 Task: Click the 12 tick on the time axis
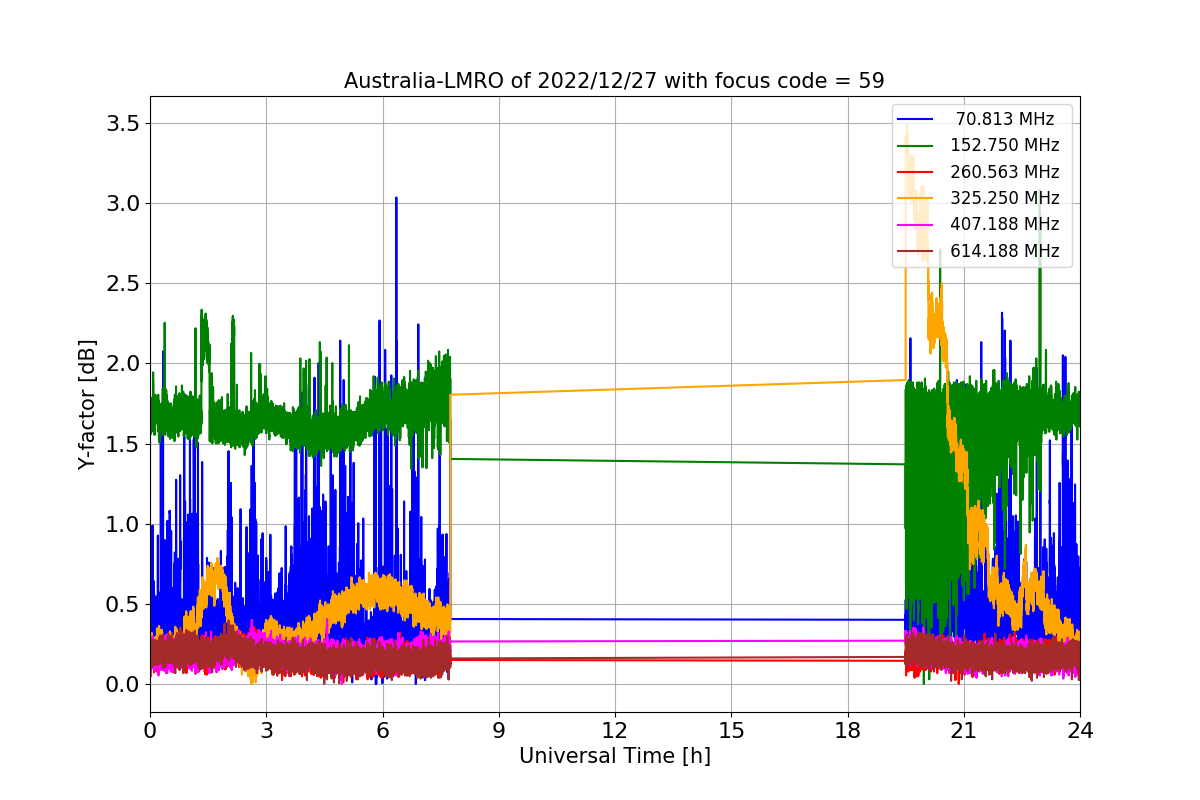pos(615,730)
